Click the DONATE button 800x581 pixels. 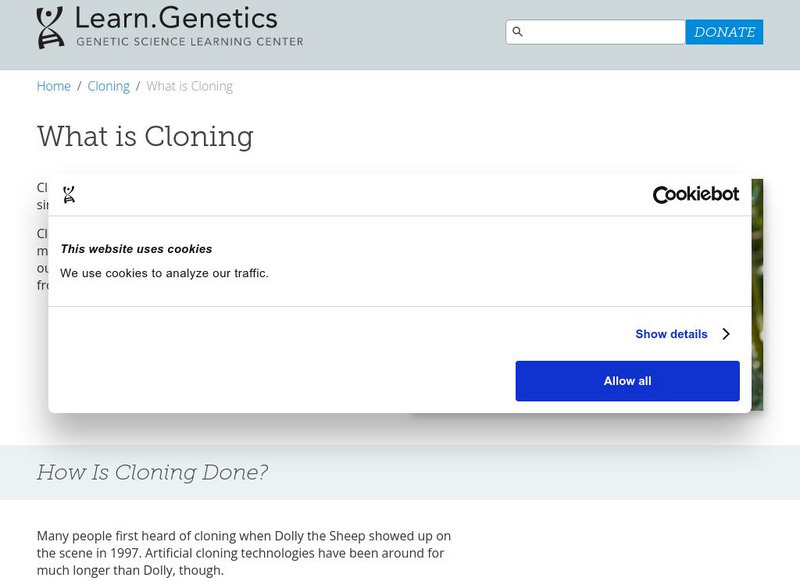click(x=724, y=32)
